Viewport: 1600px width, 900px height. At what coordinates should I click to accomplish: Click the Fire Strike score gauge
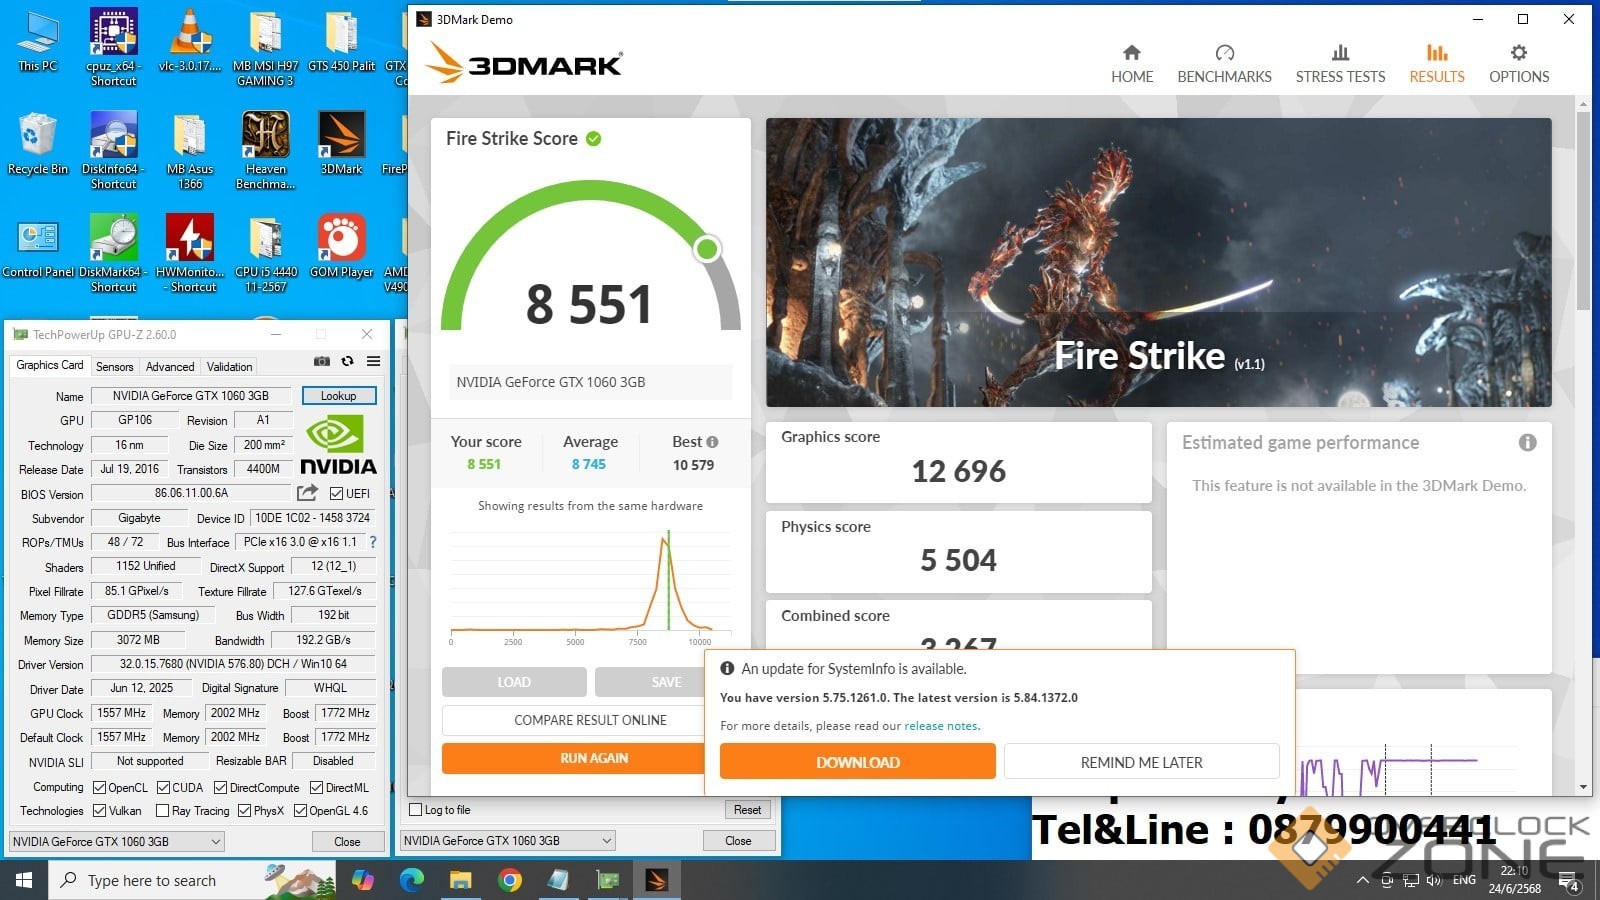pyautogui.click(x=591, y=257)
